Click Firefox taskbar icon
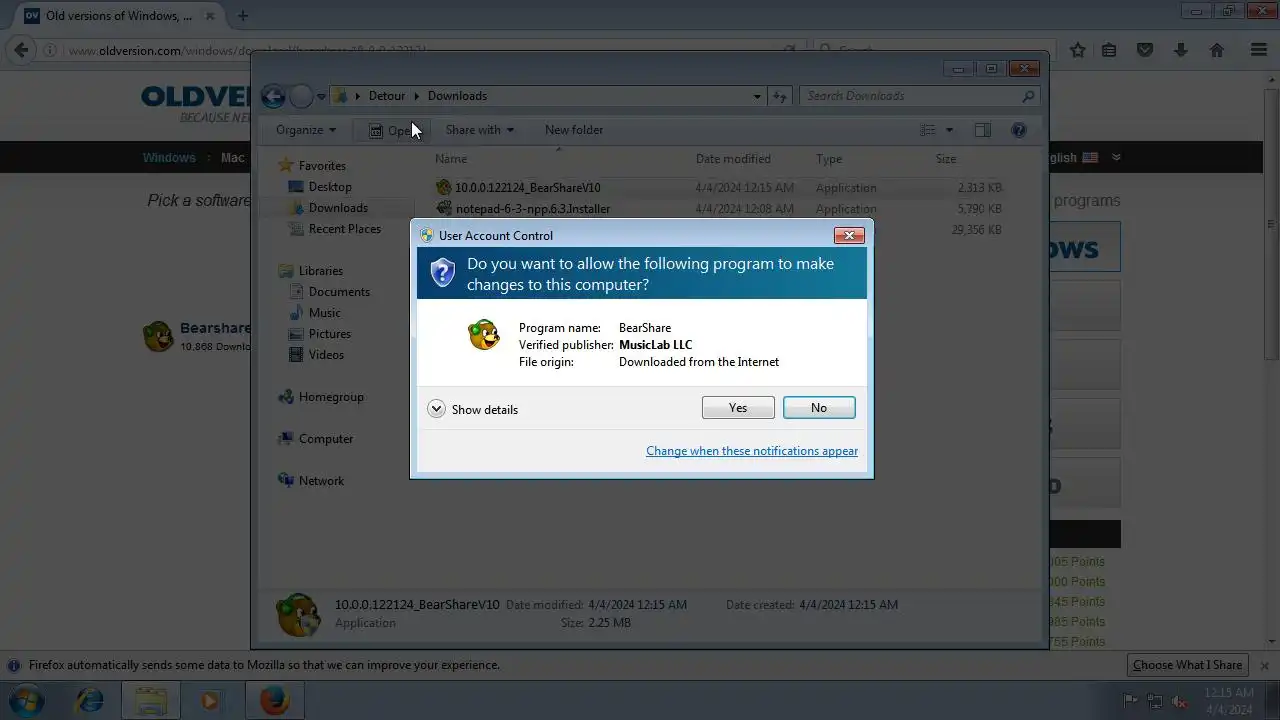1280x720 pixels. (x=274, y=700)
